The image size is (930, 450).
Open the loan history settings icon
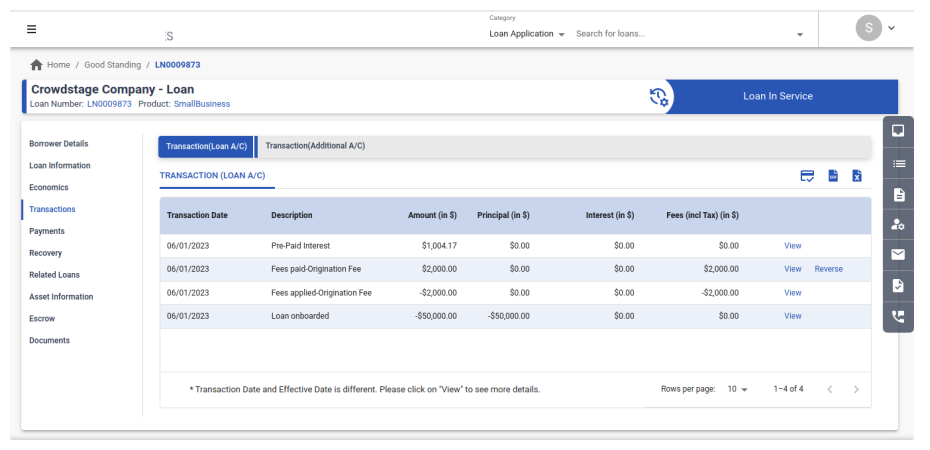coord(660,97)
